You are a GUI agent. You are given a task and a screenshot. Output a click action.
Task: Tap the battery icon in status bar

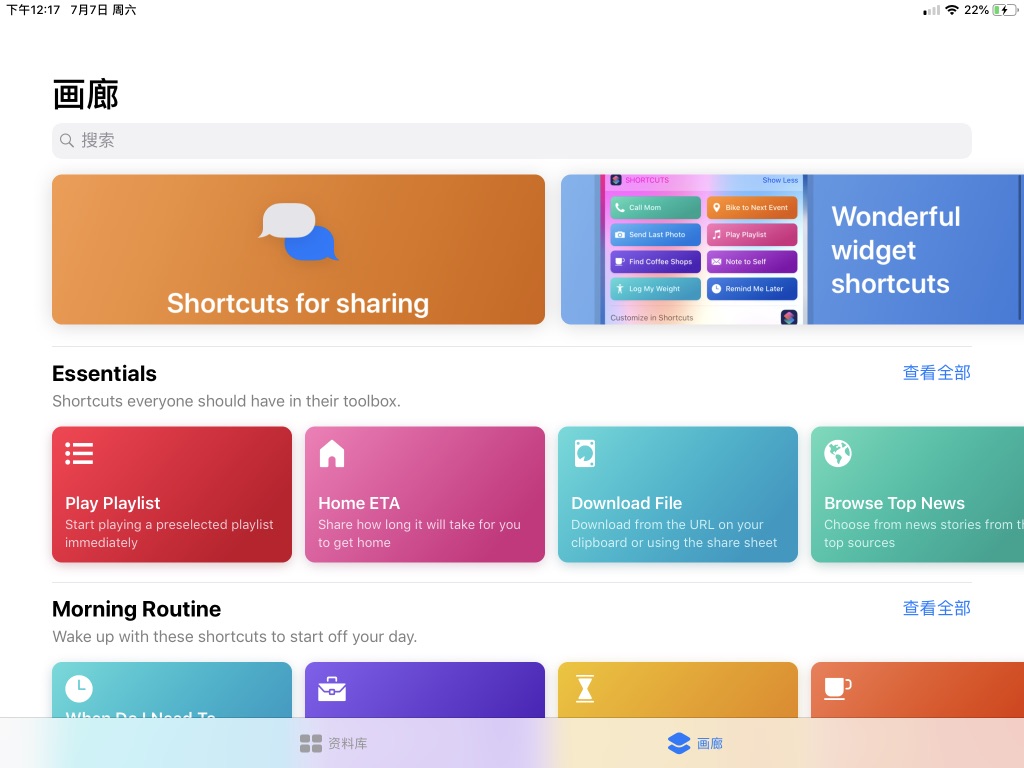pyautogui.click(x=1003, y=10)
